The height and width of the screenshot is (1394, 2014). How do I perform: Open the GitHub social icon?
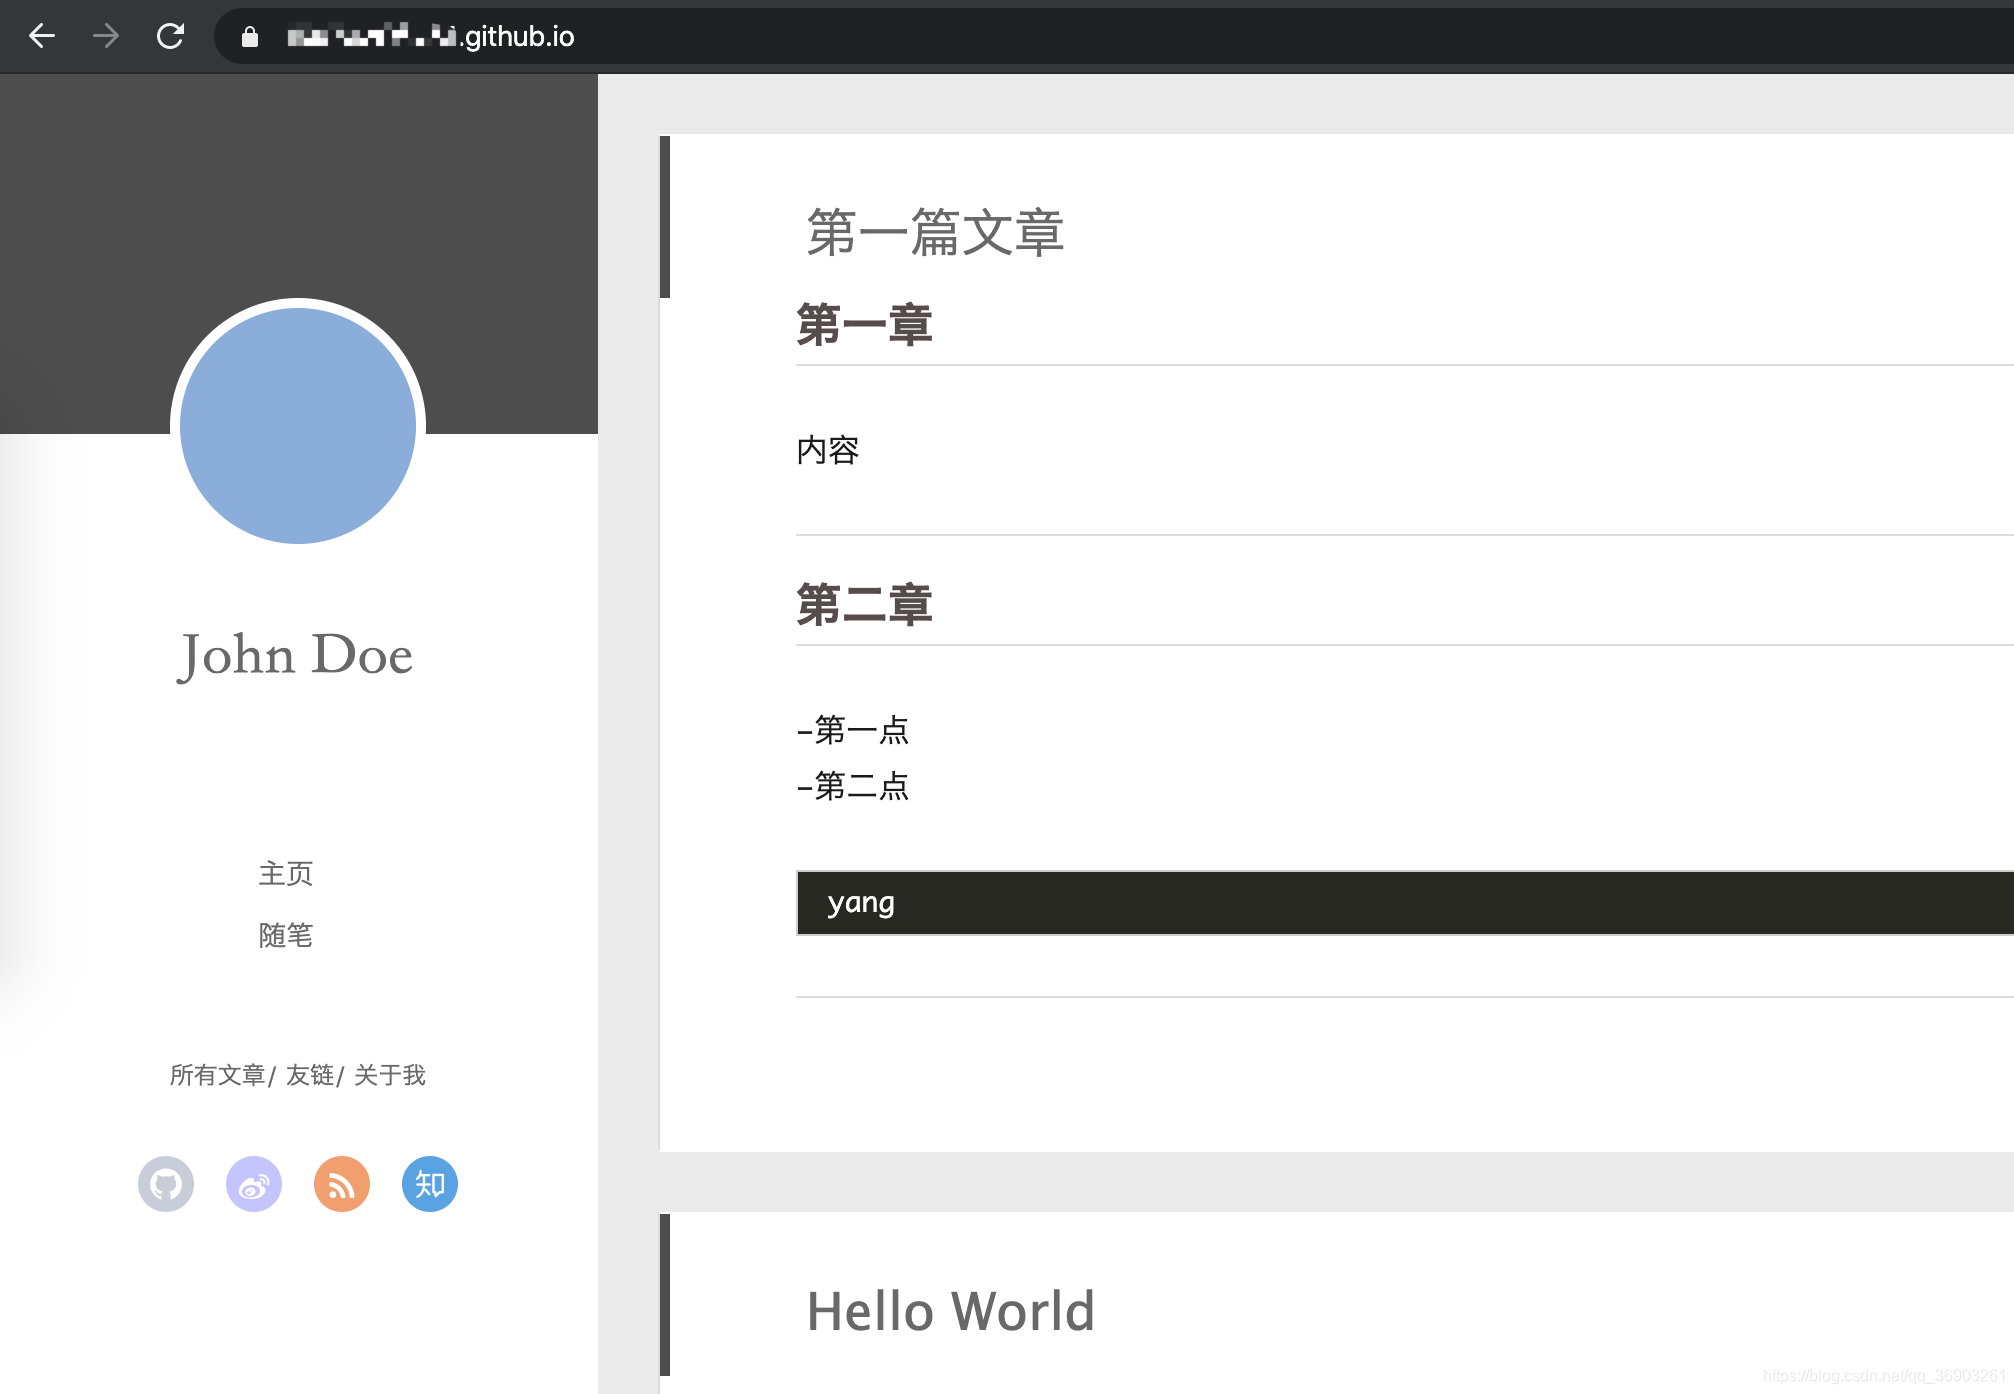[166, 1184]
